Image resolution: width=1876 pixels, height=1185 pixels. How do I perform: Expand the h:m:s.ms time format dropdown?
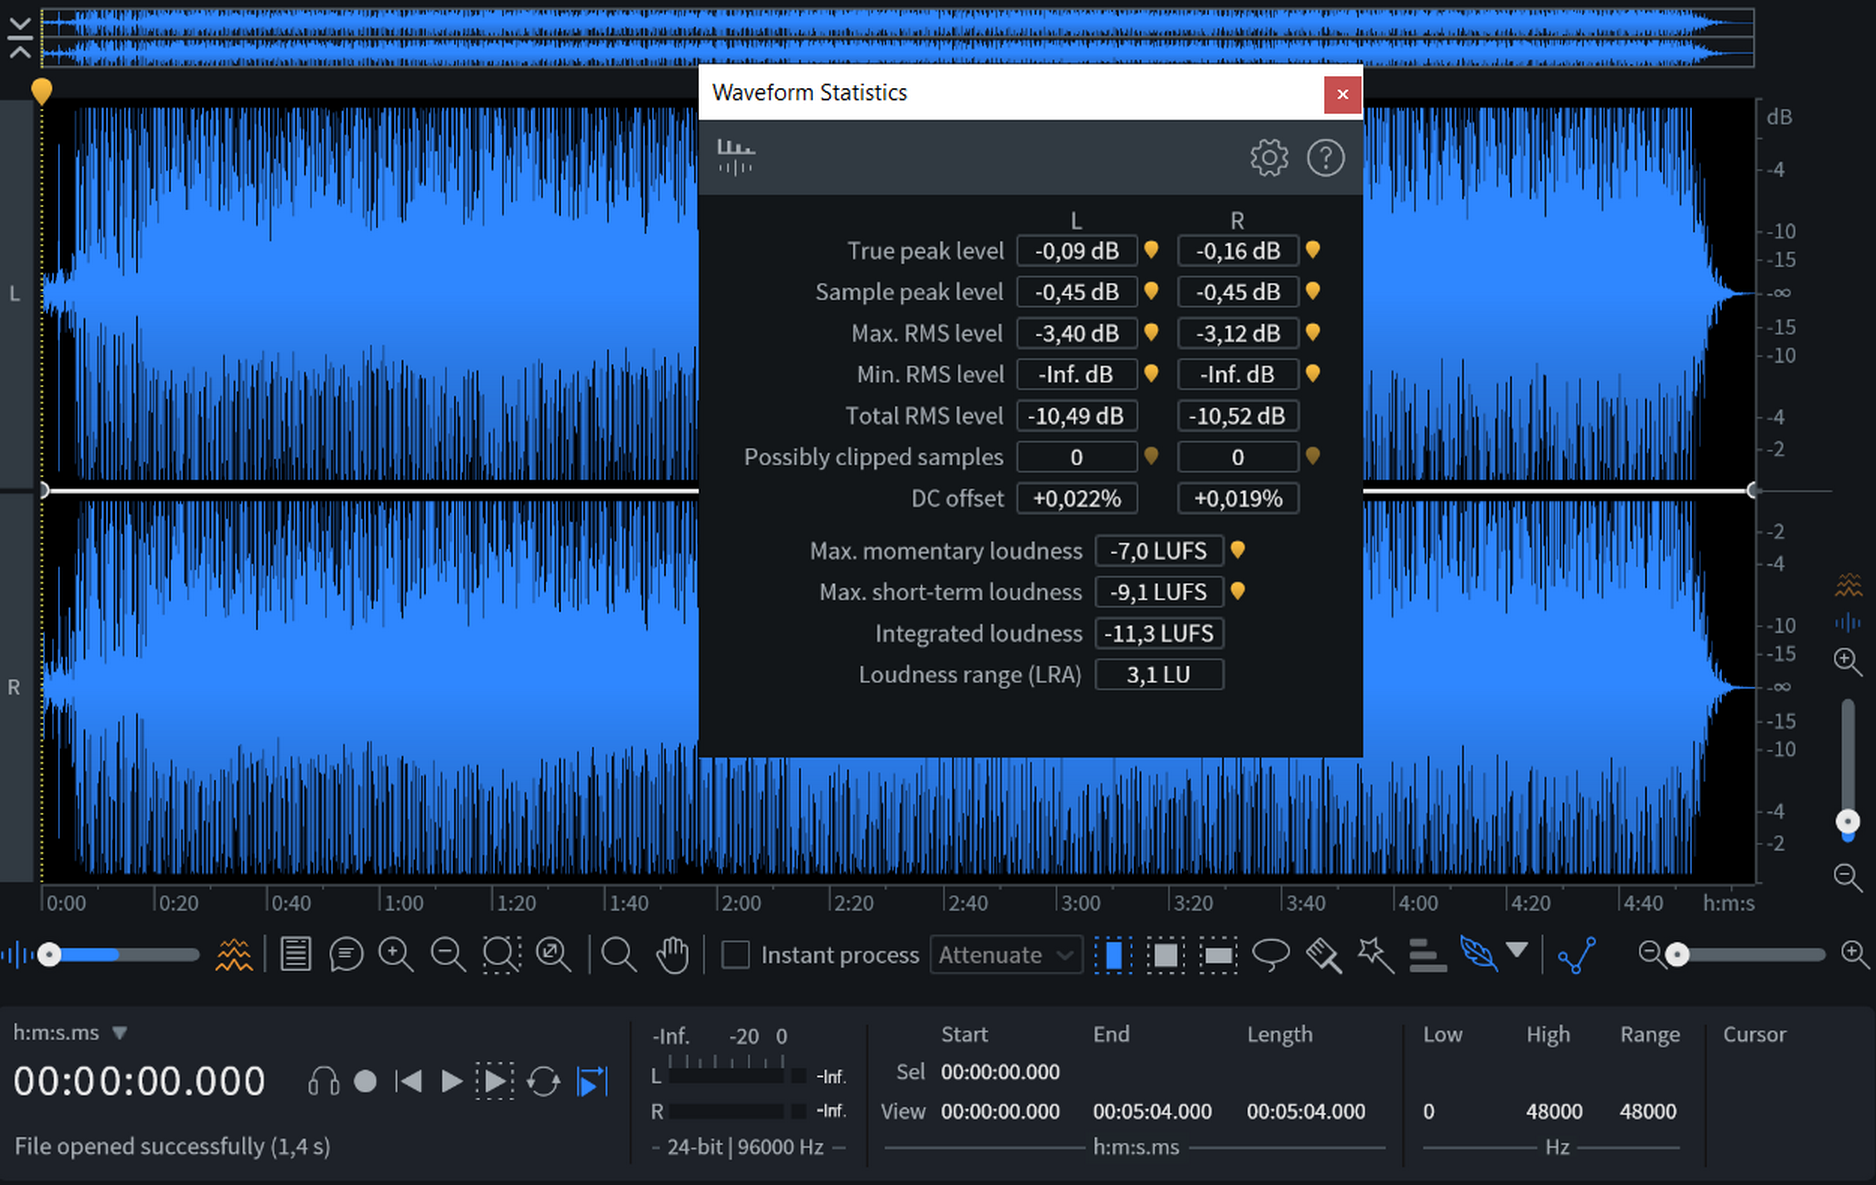(119, 1033)
